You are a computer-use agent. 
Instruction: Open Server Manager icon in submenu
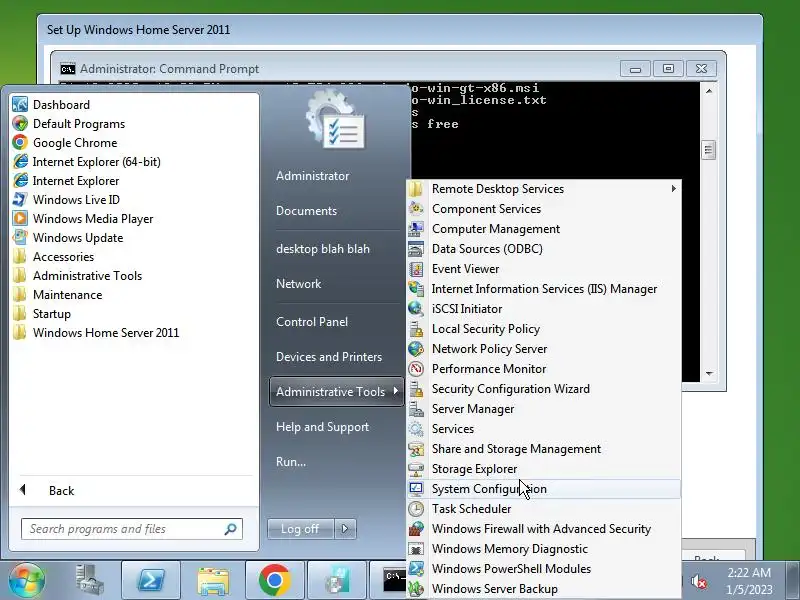point(416,409)
